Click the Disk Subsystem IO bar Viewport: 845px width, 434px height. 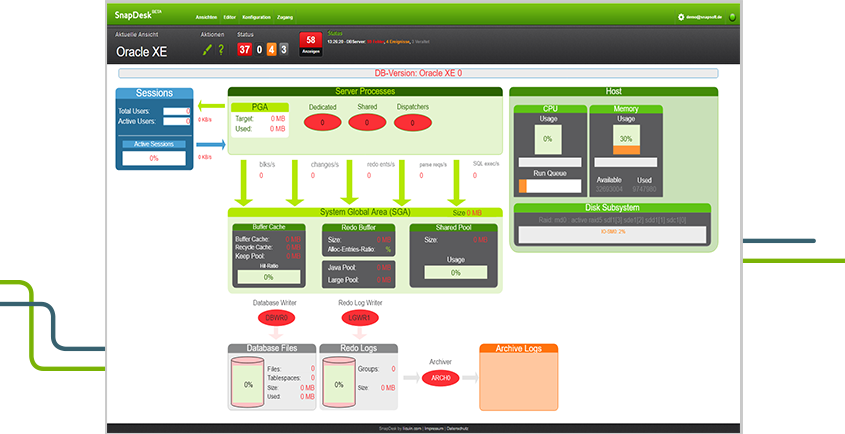[612, 235]
